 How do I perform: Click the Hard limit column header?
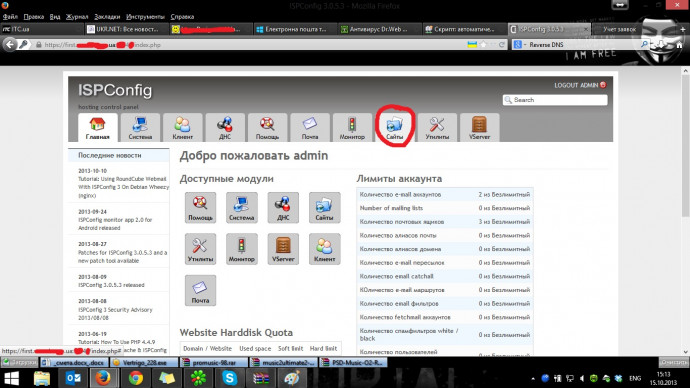click(x=323, y=348)
